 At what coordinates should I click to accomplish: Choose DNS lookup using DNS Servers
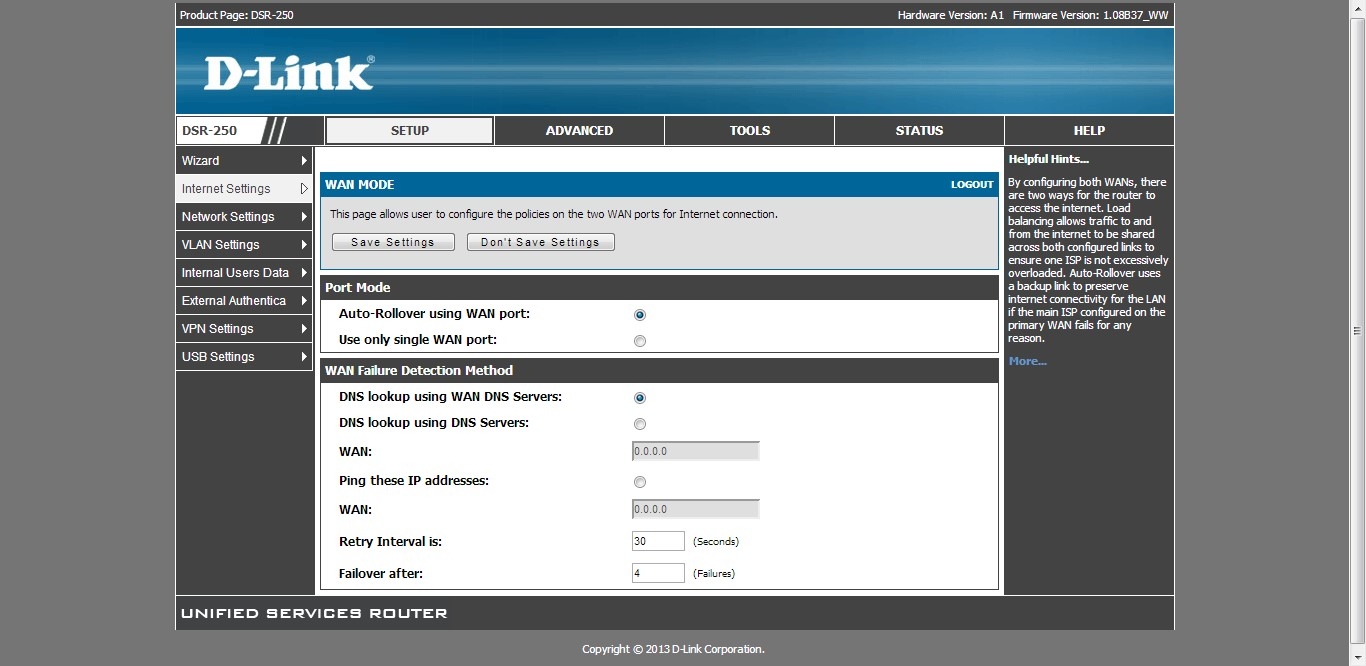[640, 424]
